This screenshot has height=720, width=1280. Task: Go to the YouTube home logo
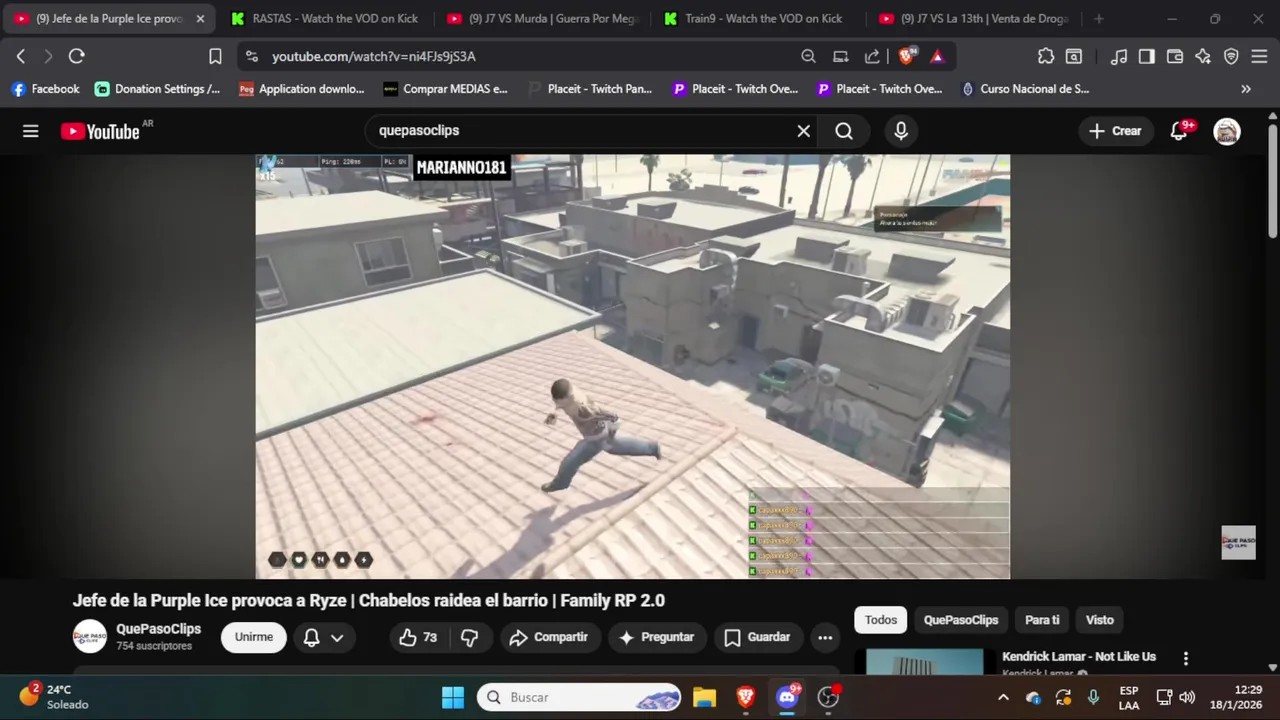tap(100, 131)
